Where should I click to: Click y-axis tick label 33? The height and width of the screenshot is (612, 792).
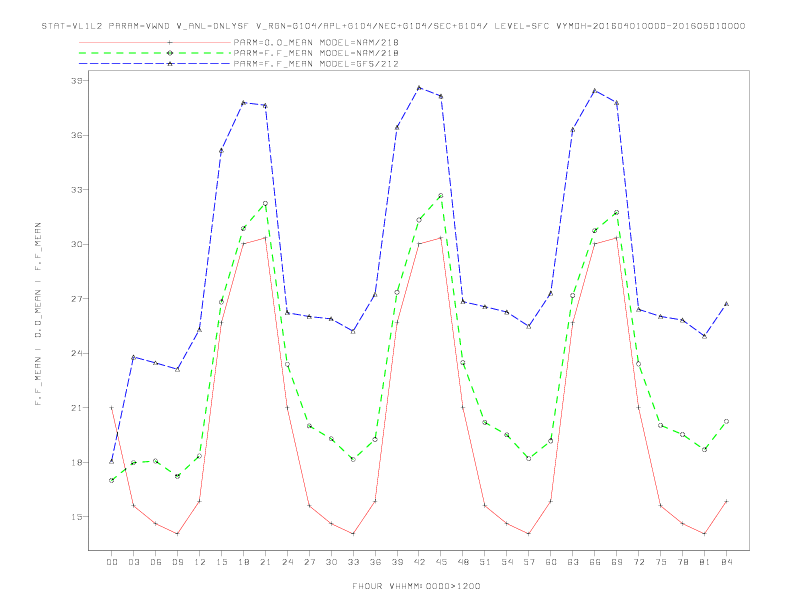[76, 190]
